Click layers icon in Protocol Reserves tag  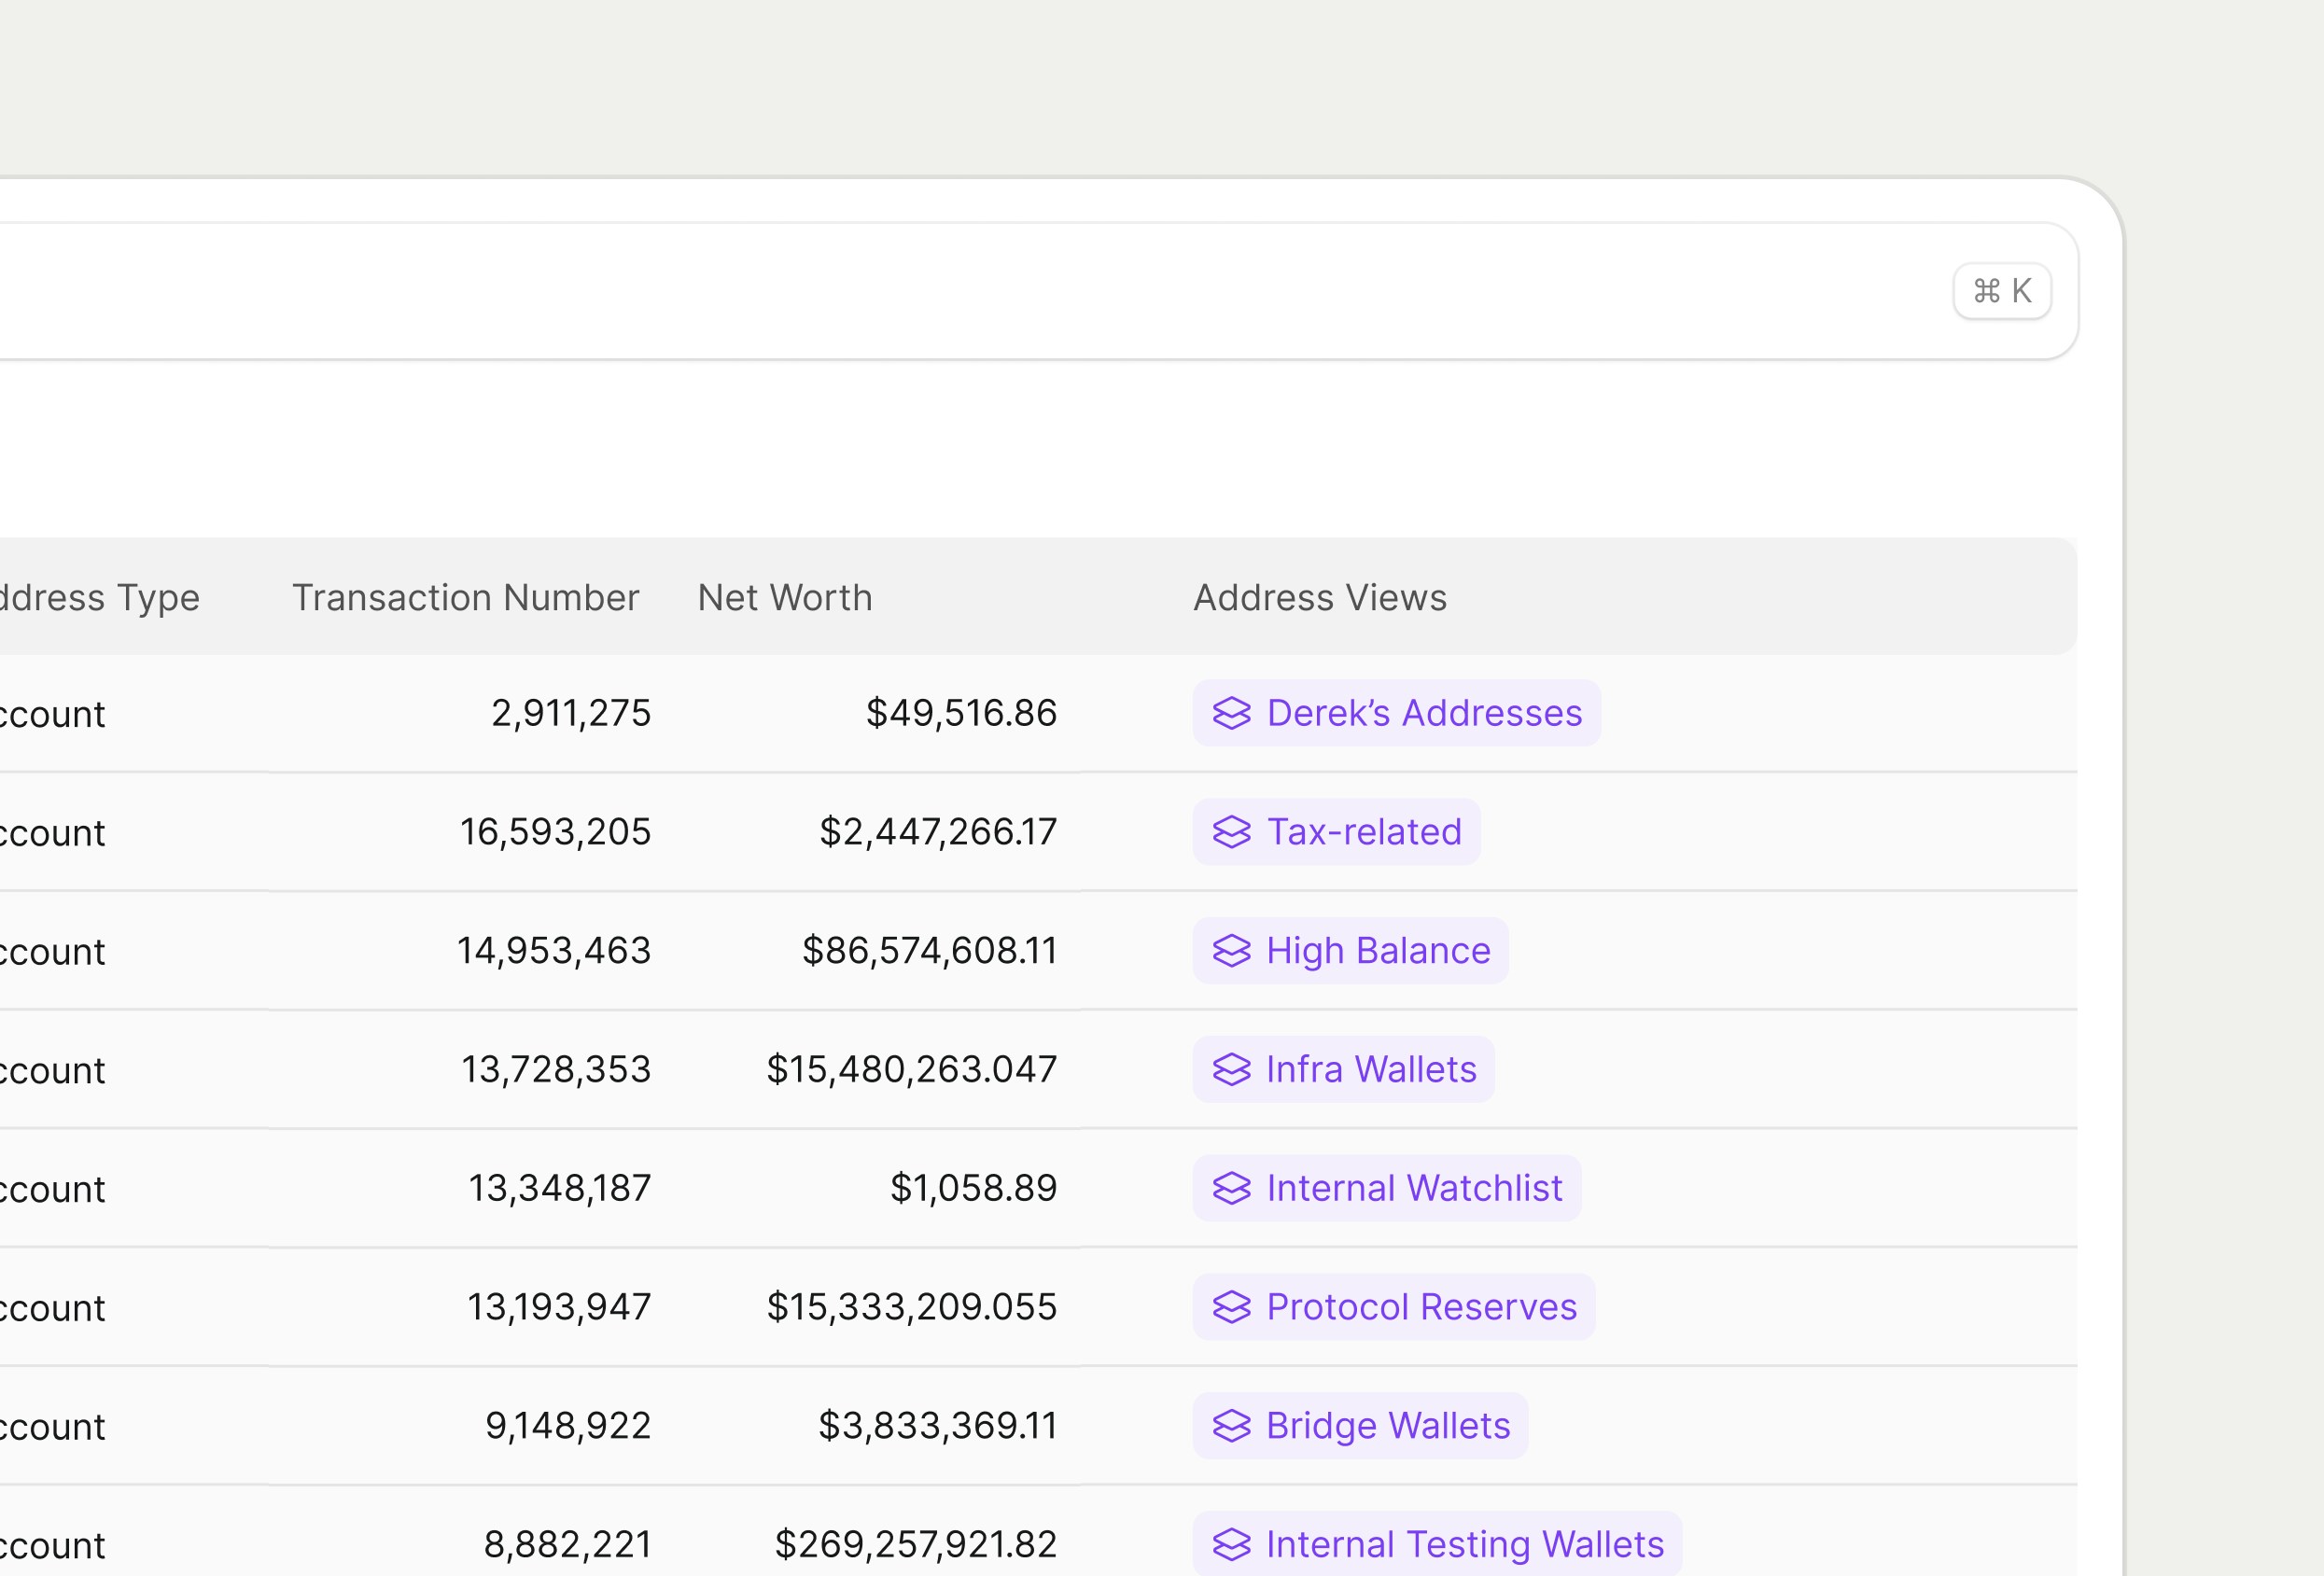pyautogui.click(x=1231, y=1307)
